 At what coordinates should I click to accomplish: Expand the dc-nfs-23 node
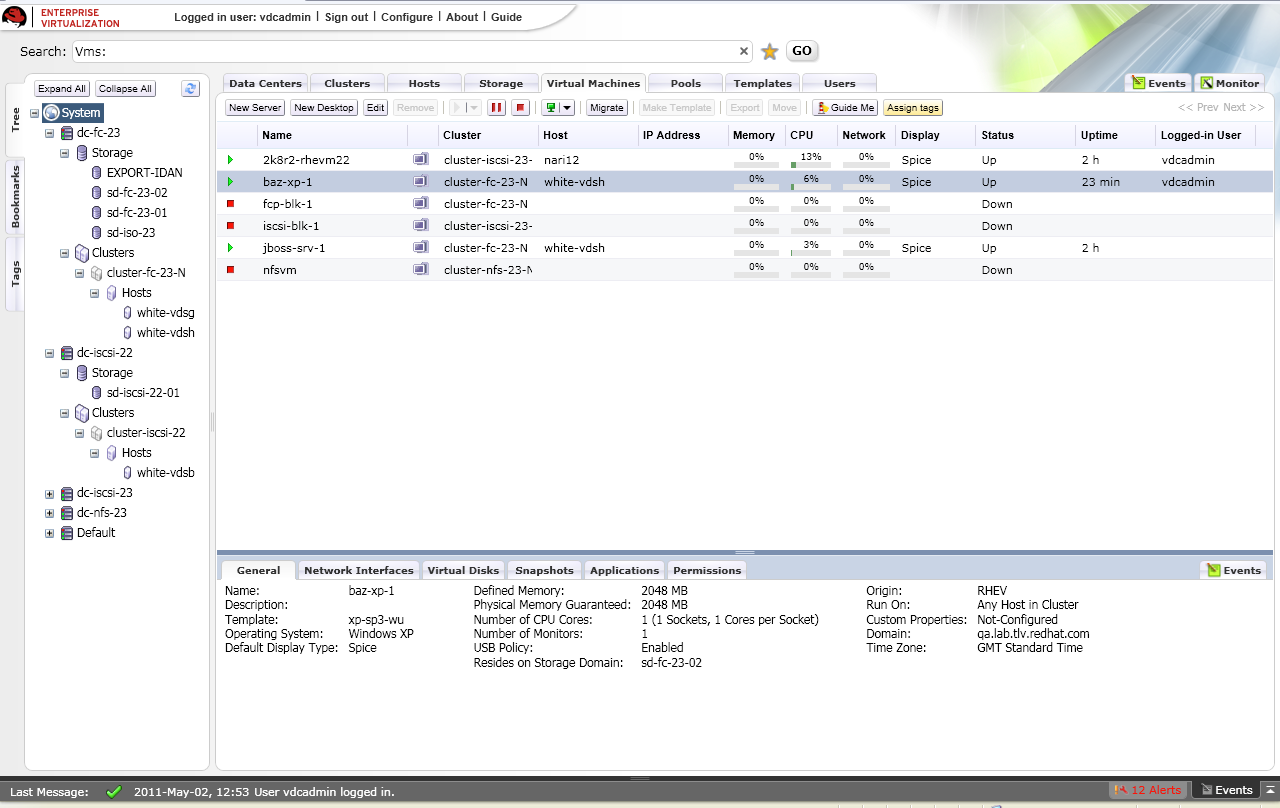pos(50,513)
